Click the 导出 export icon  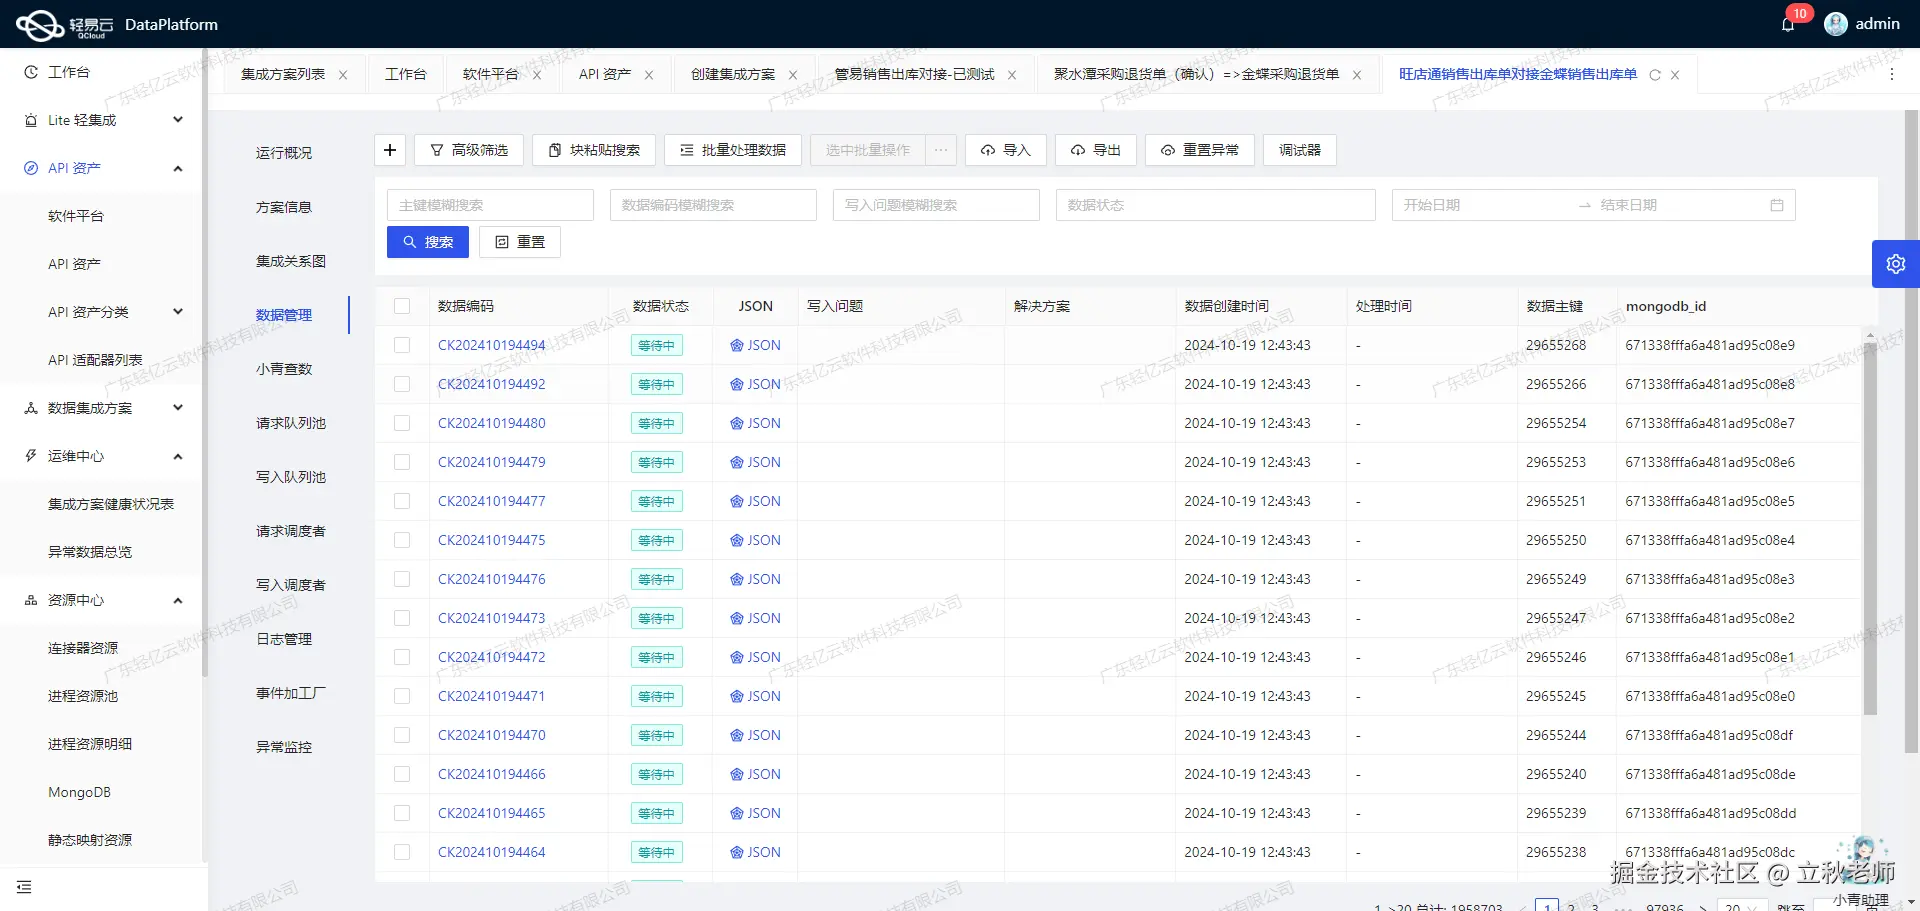(1095, 149)
